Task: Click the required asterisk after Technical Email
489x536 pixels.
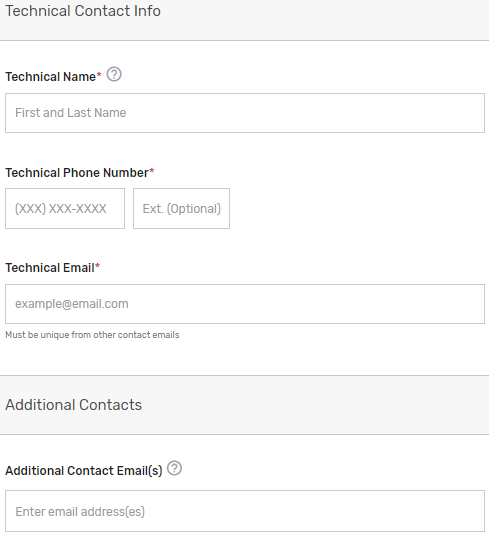Action: [x=97, y=266]
